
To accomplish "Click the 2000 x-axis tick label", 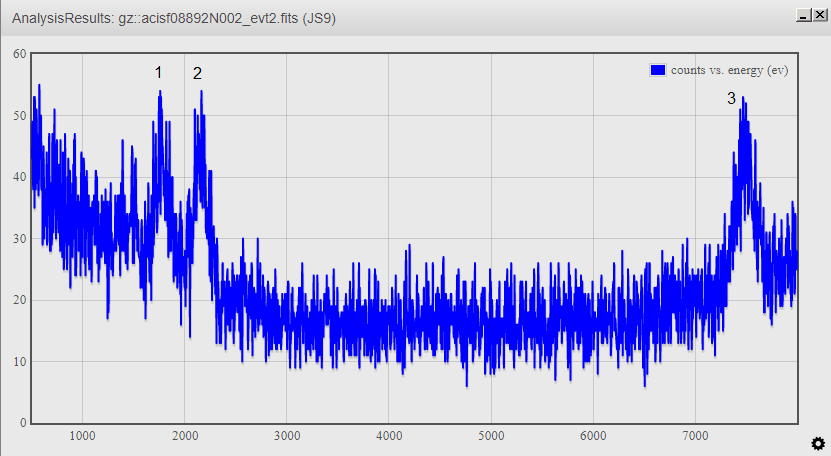I will (x=185, y=436).
